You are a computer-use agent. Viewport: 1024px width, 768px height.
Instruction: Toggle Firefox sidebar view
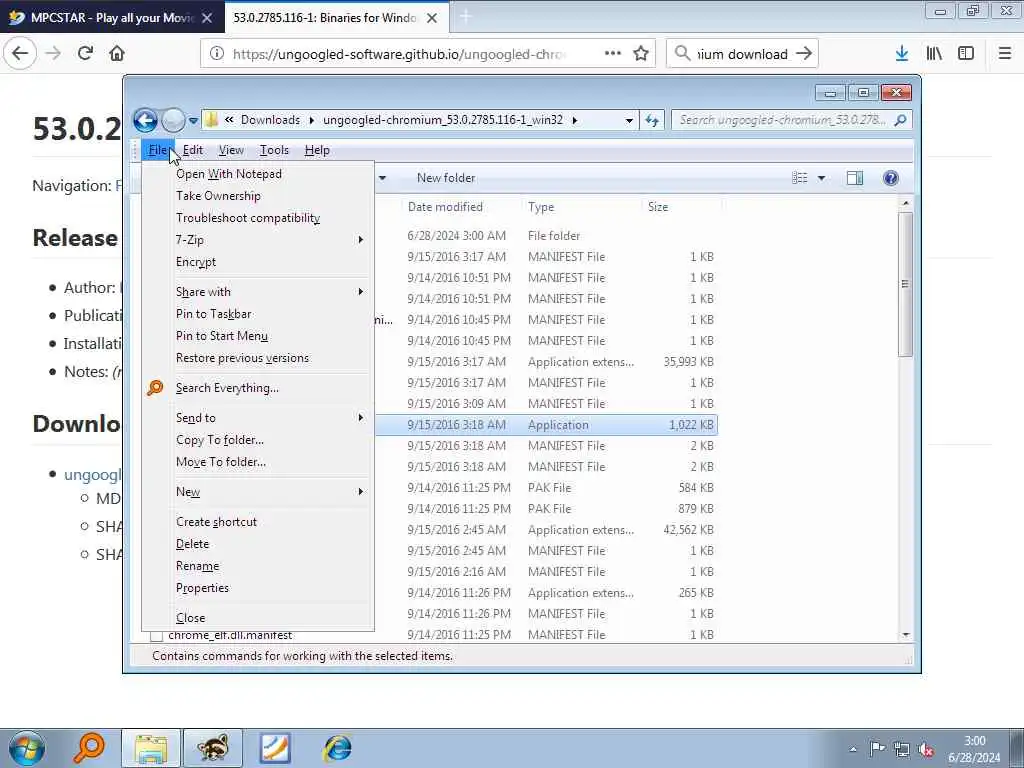pos(966,54)
